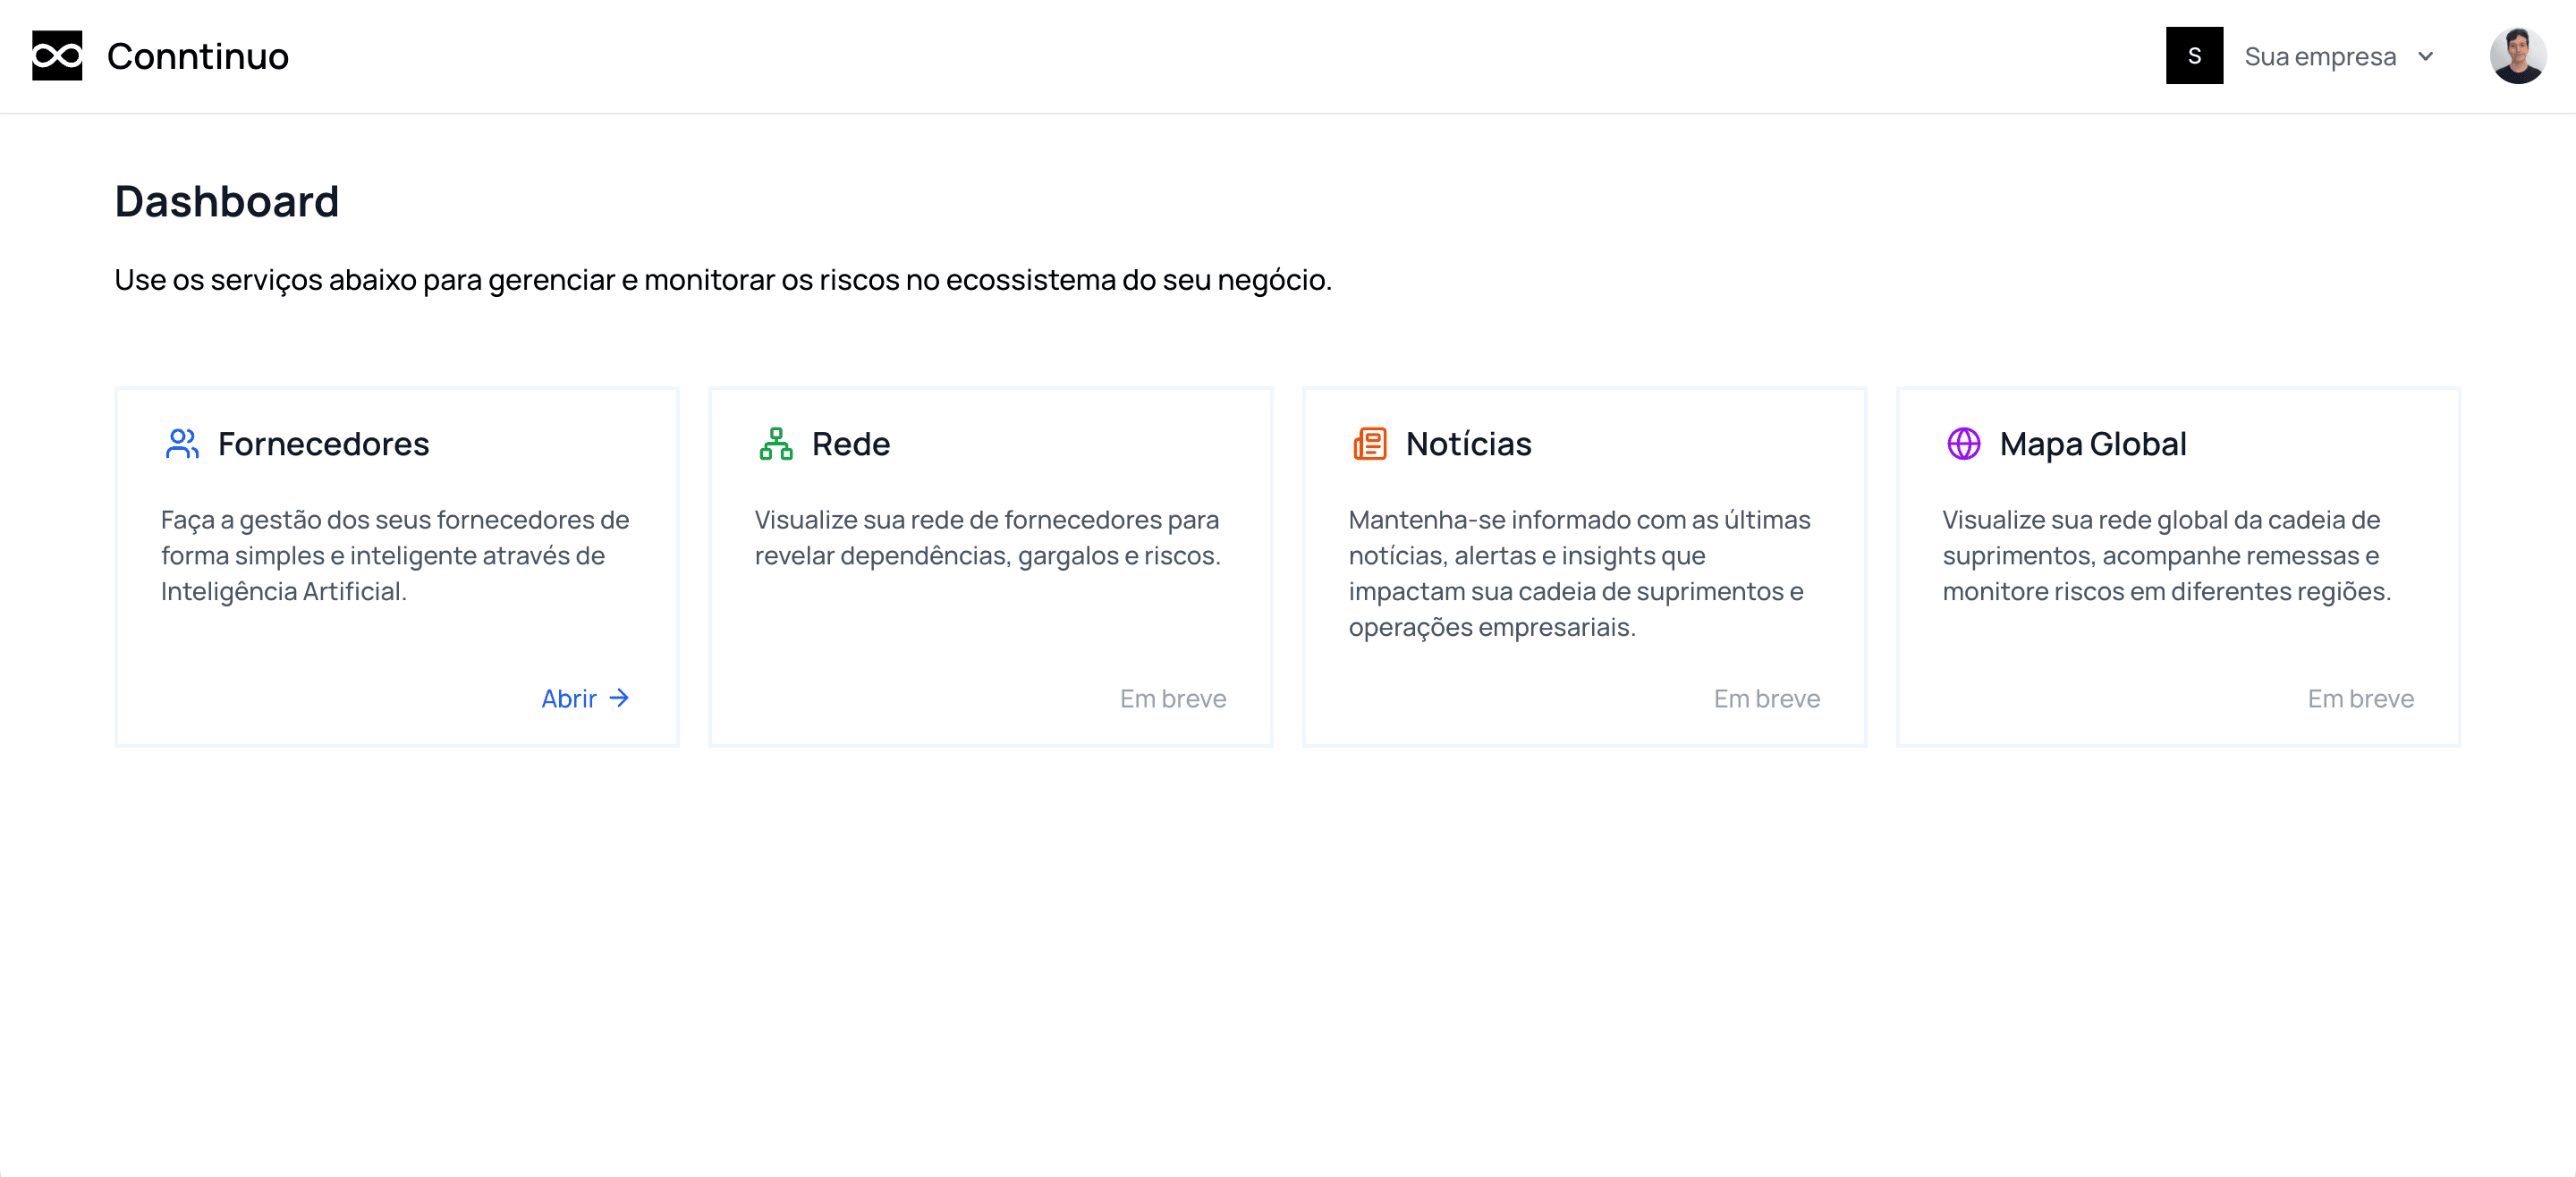Click Em breve on the Rede card
The height and width of the screenshot is (1177, 2576).
point(1172,699)
